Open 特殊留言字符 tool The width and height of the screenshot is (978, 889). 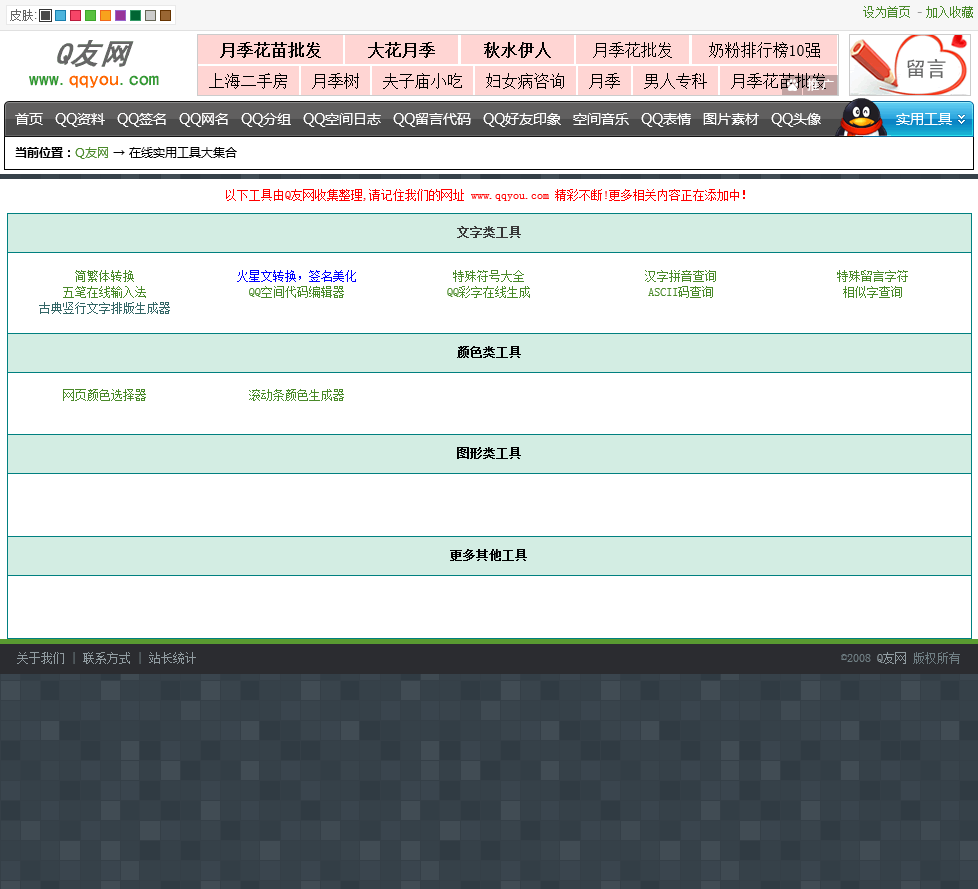873,276
